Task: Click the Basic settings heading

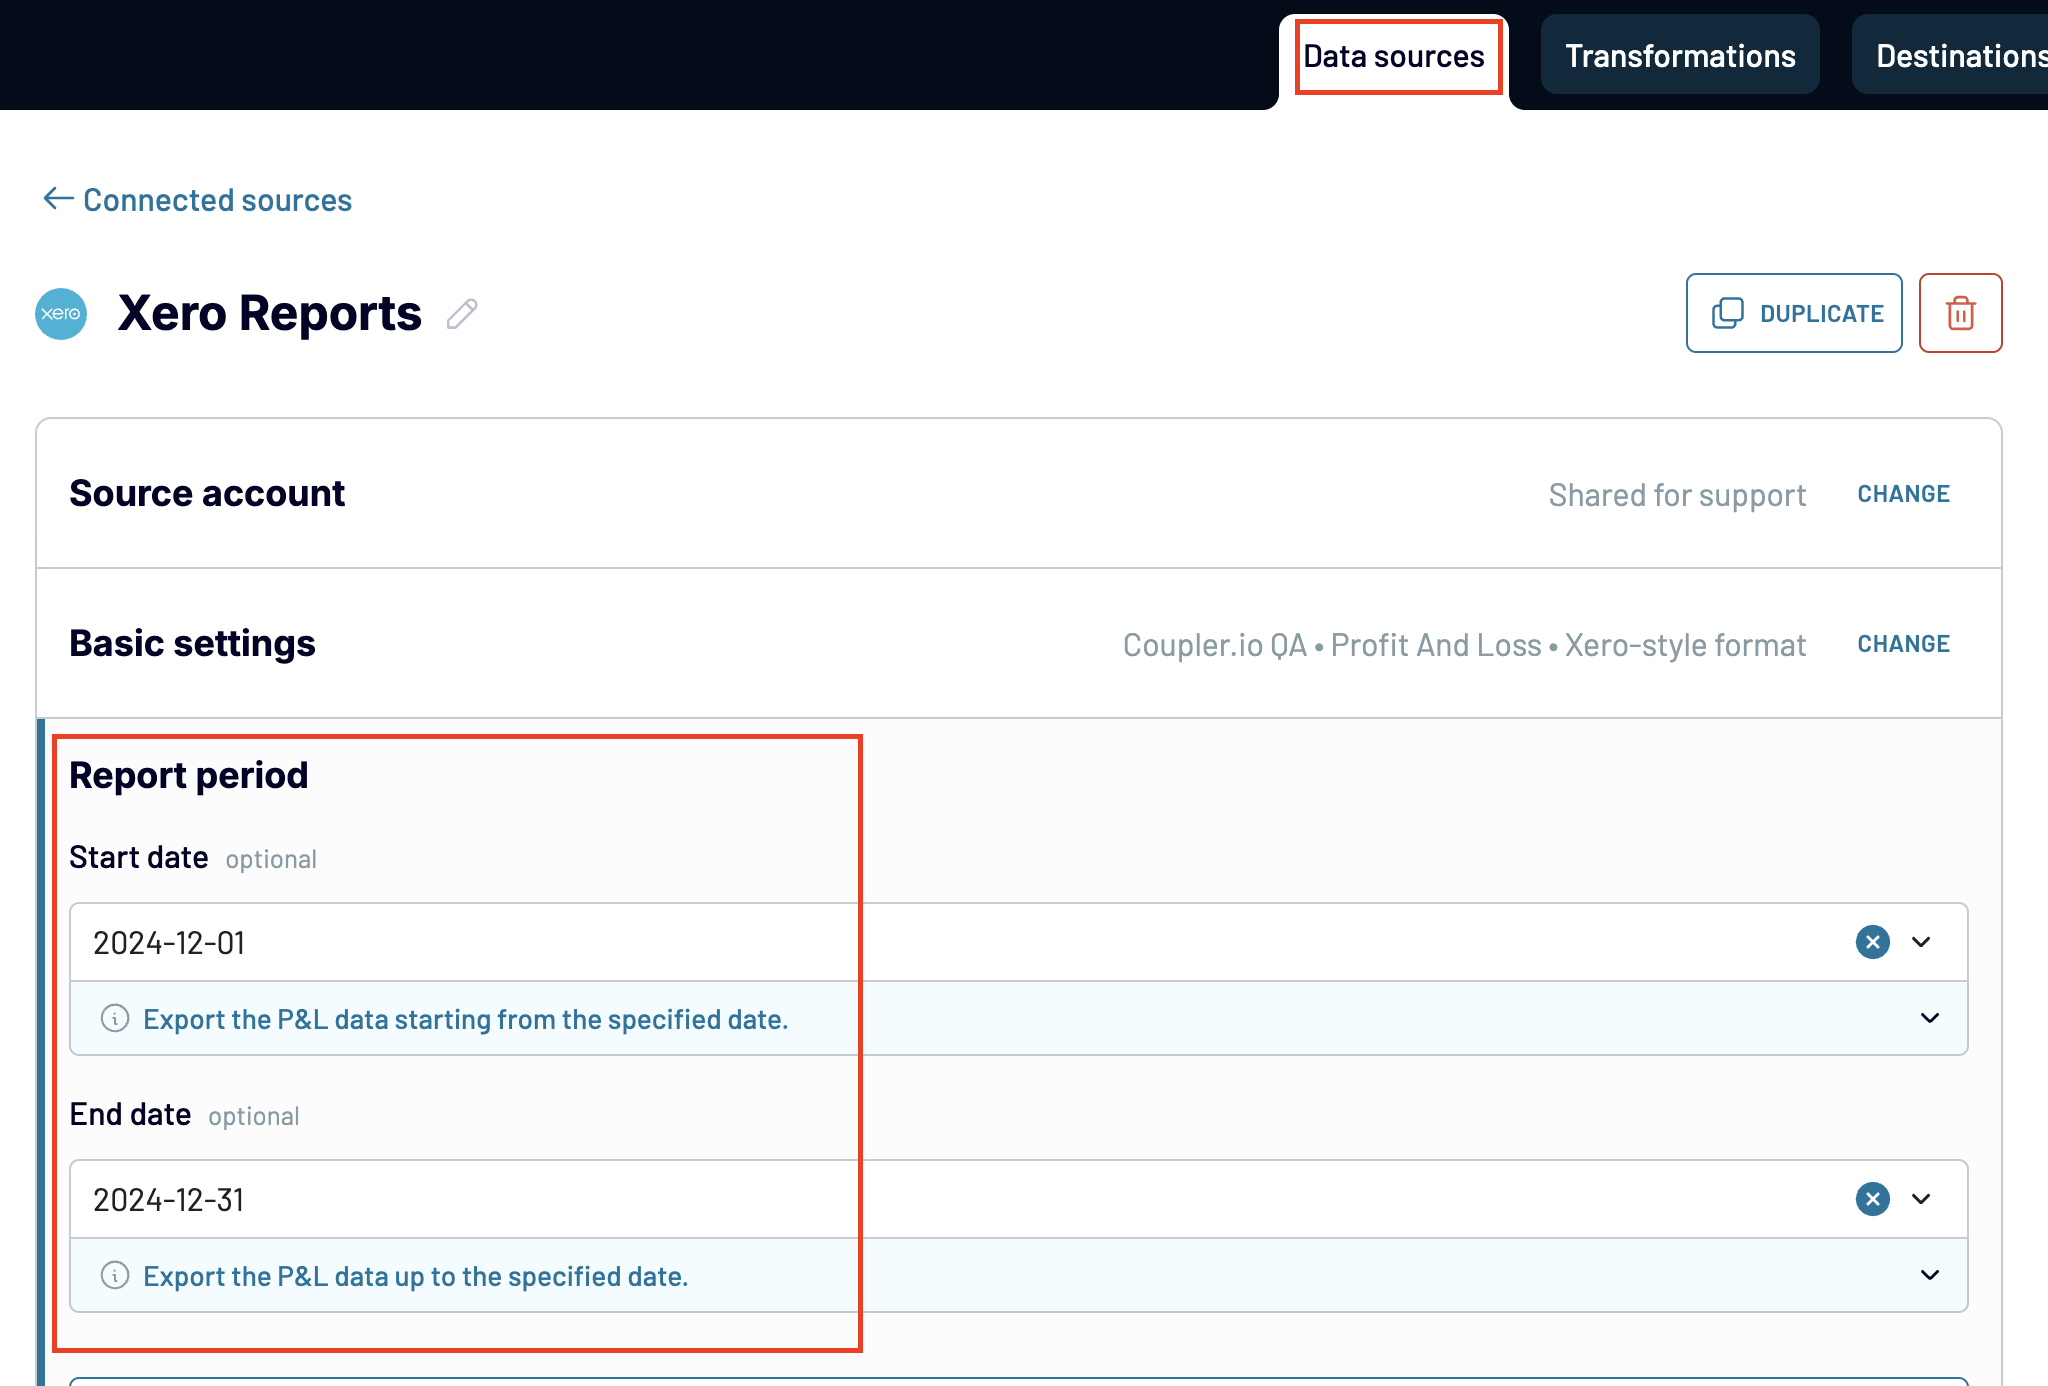Action: [x=192, y=644]
